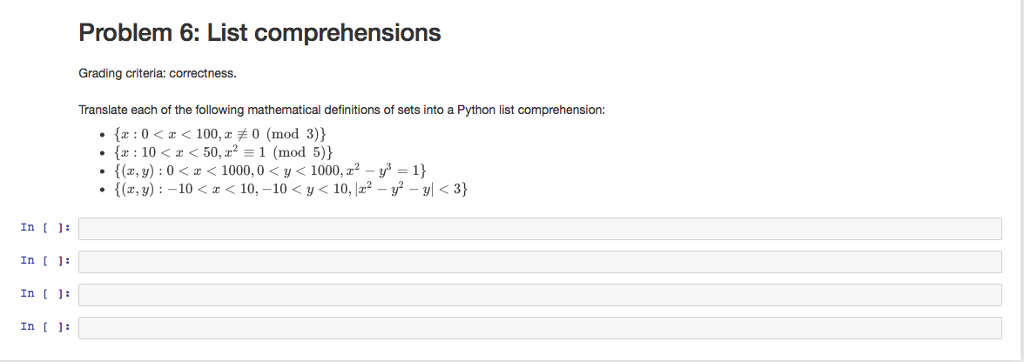Click into the first empty code cell

(x=539, y=229)
